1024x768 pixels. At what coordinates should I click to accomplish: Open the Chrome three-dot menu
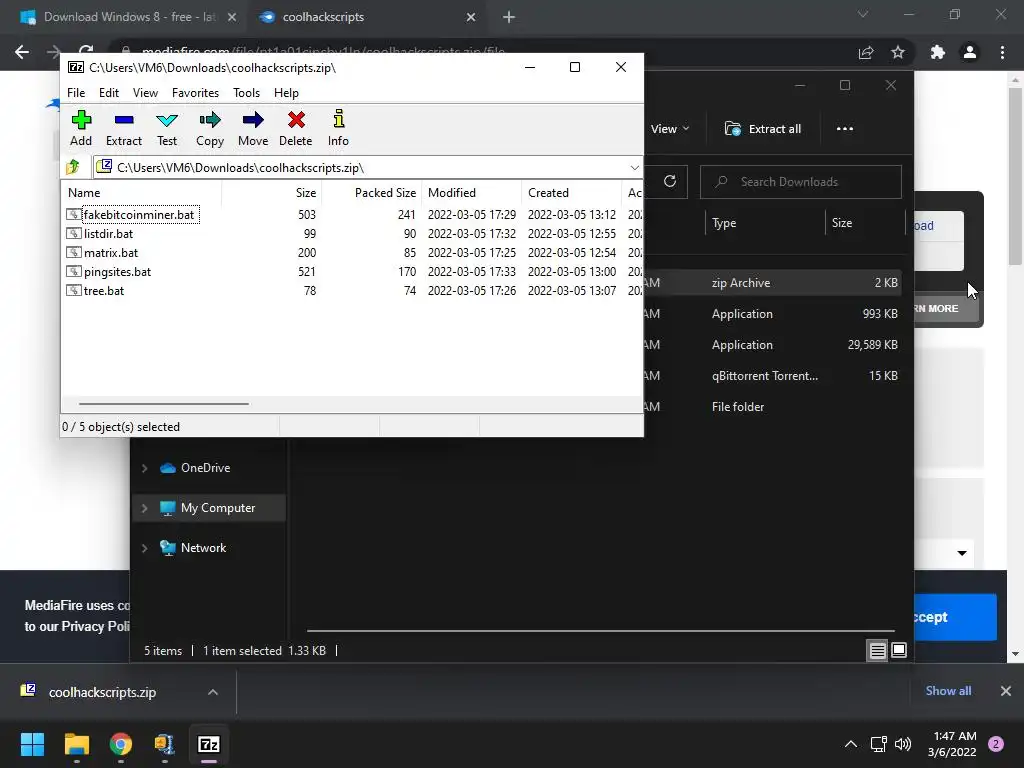pos(1002,53)
